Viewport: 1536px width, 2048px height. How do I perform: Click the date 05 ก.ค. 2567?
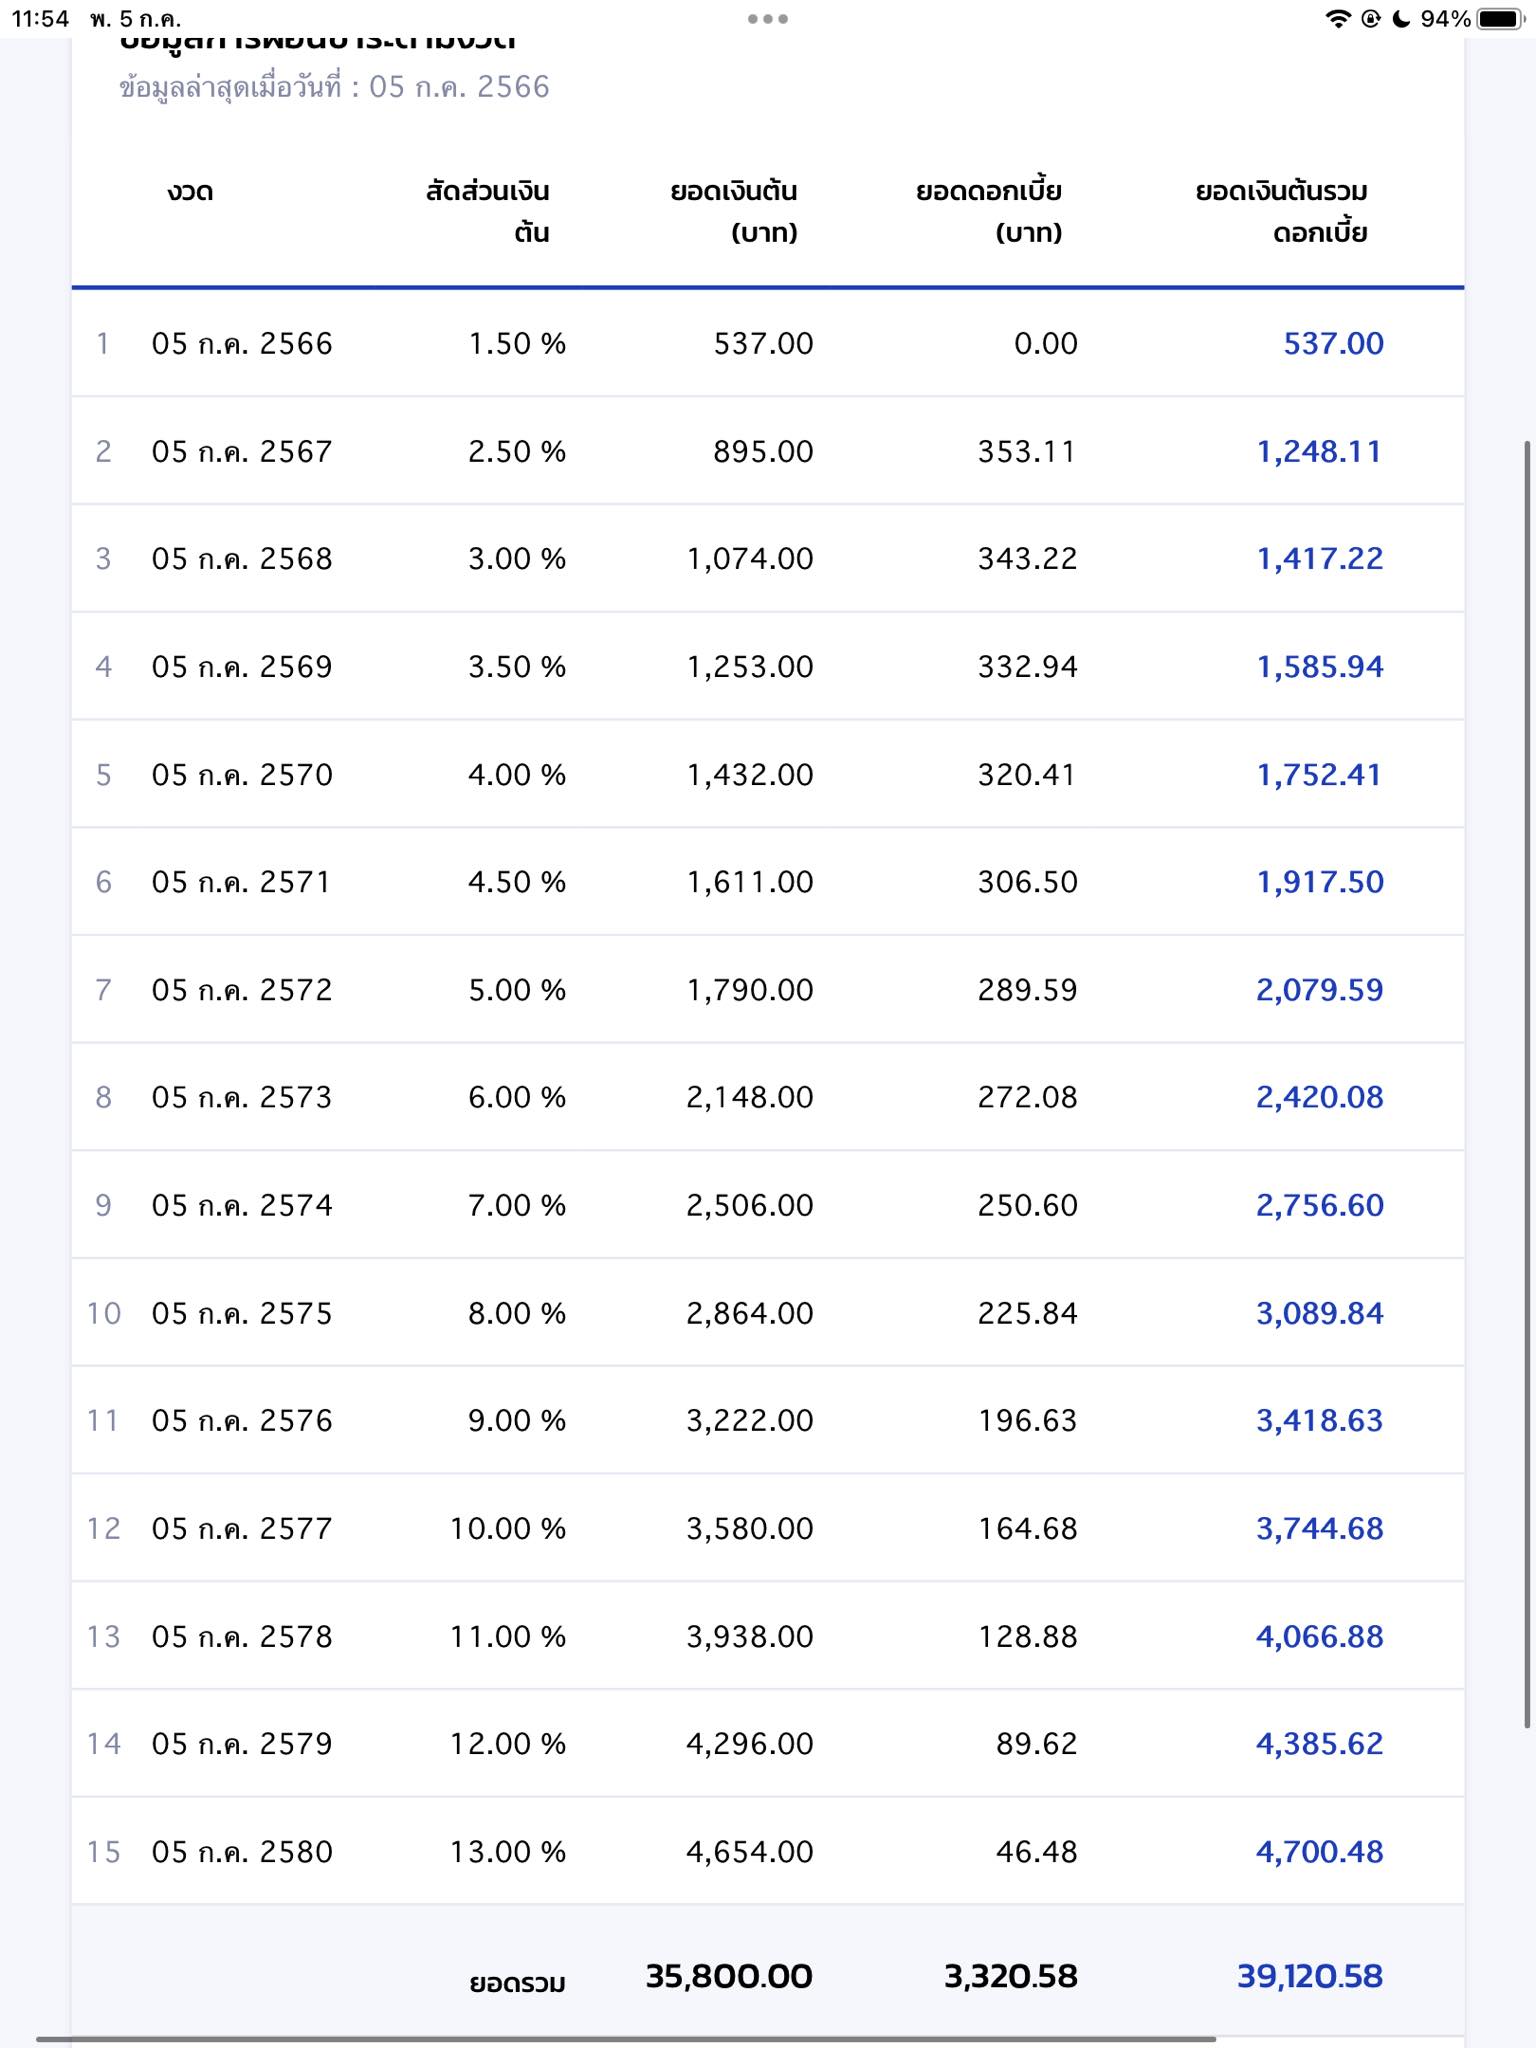click(242, 451)
